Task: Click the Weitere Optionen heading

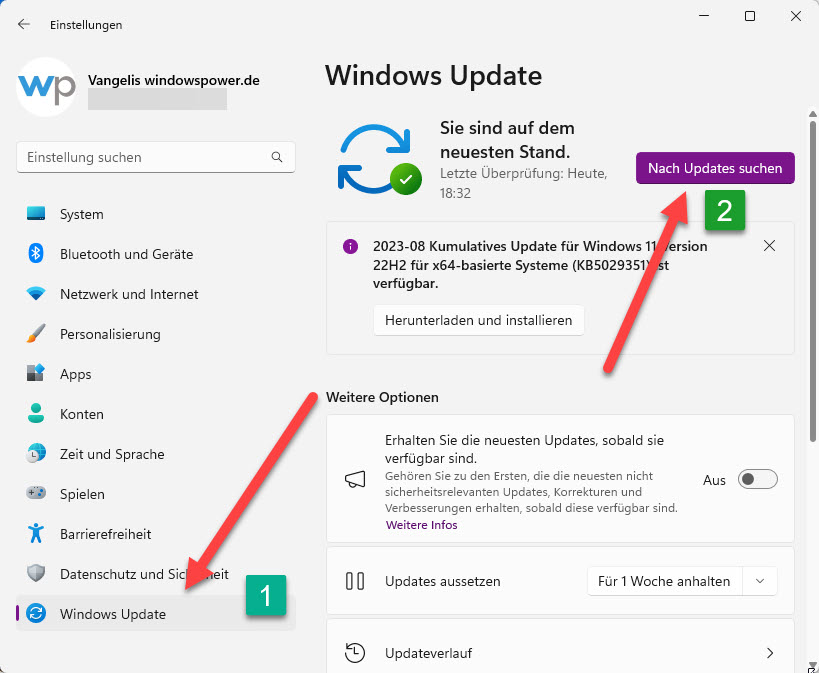Action: [382, 397]
